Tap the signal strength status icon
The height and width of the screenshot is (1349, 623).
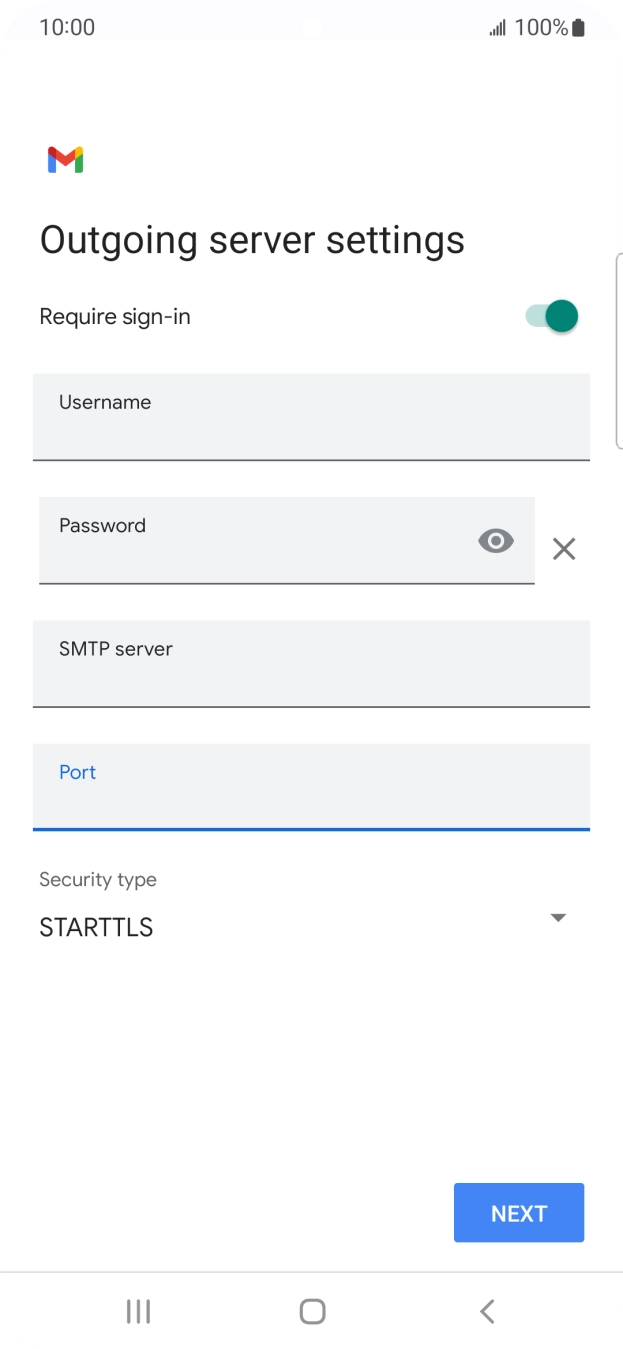497,27
